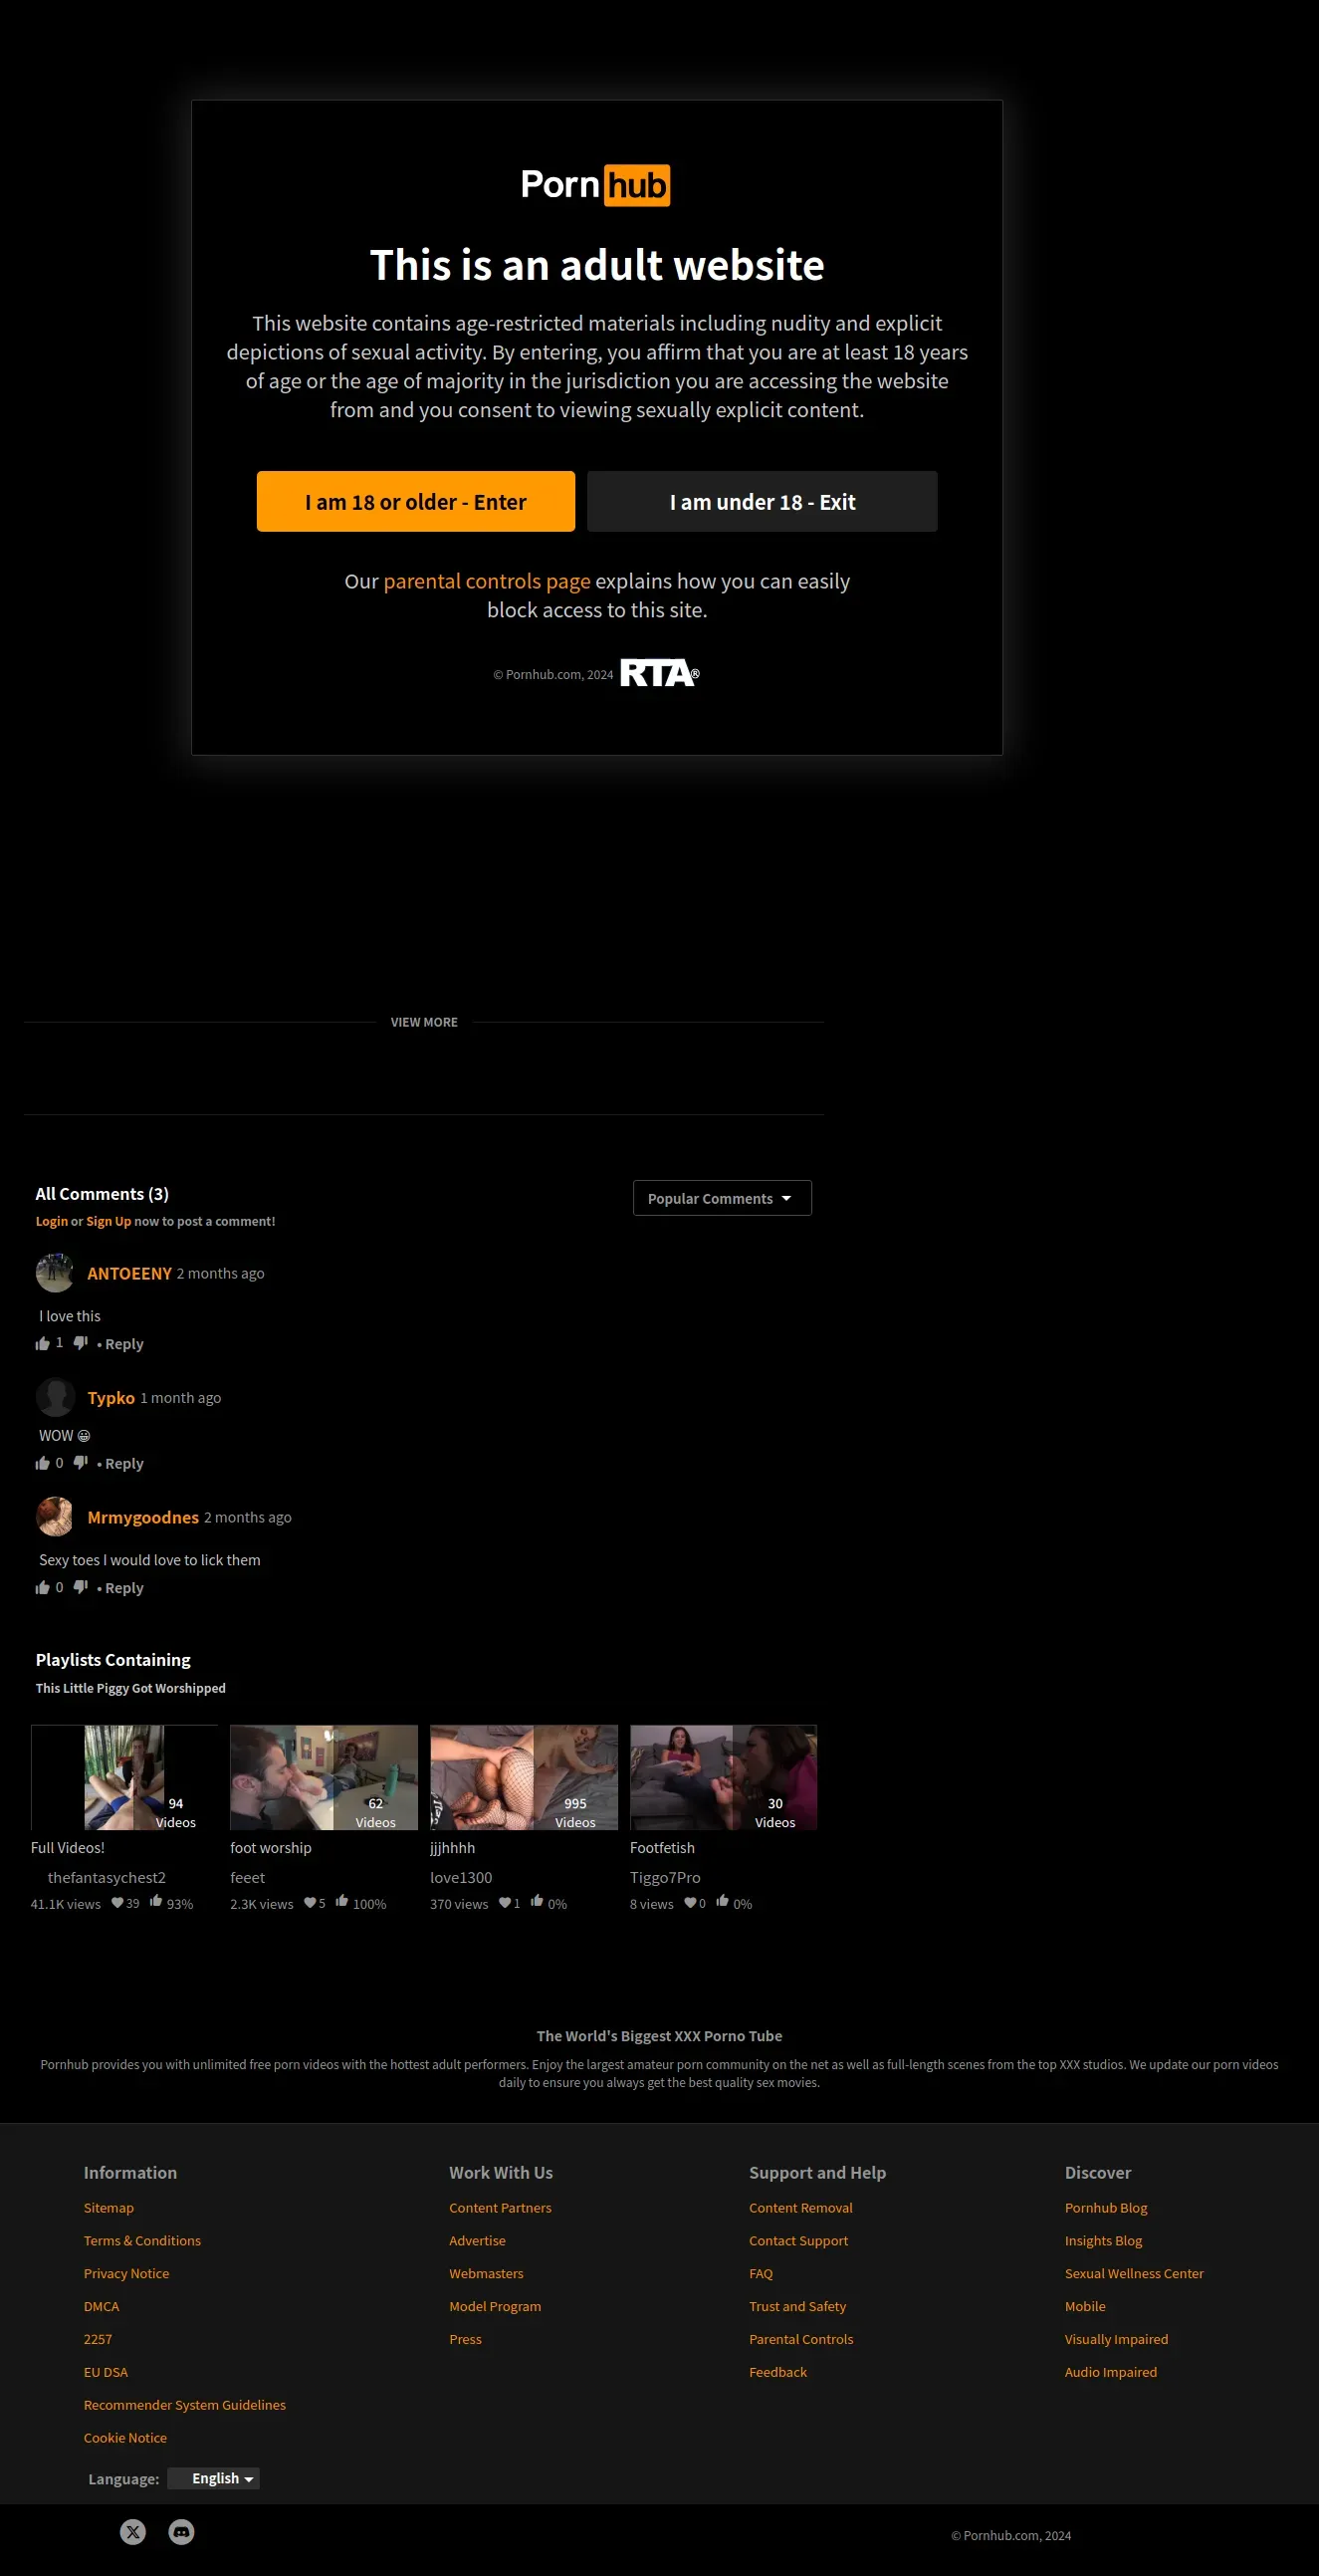Image resolution: width=1319 pixels, height=2576 pixels.
Task: Open the "Footfetish" playlist title
Action: click(662, 1848)
